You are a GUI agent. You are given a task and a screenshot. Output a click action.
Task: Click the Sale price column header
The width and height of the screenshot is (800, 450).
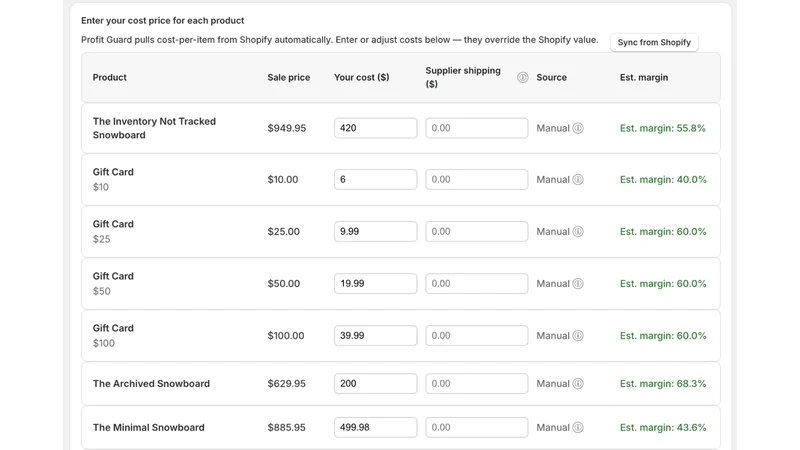pyautogui.click(x=289, y=78)
